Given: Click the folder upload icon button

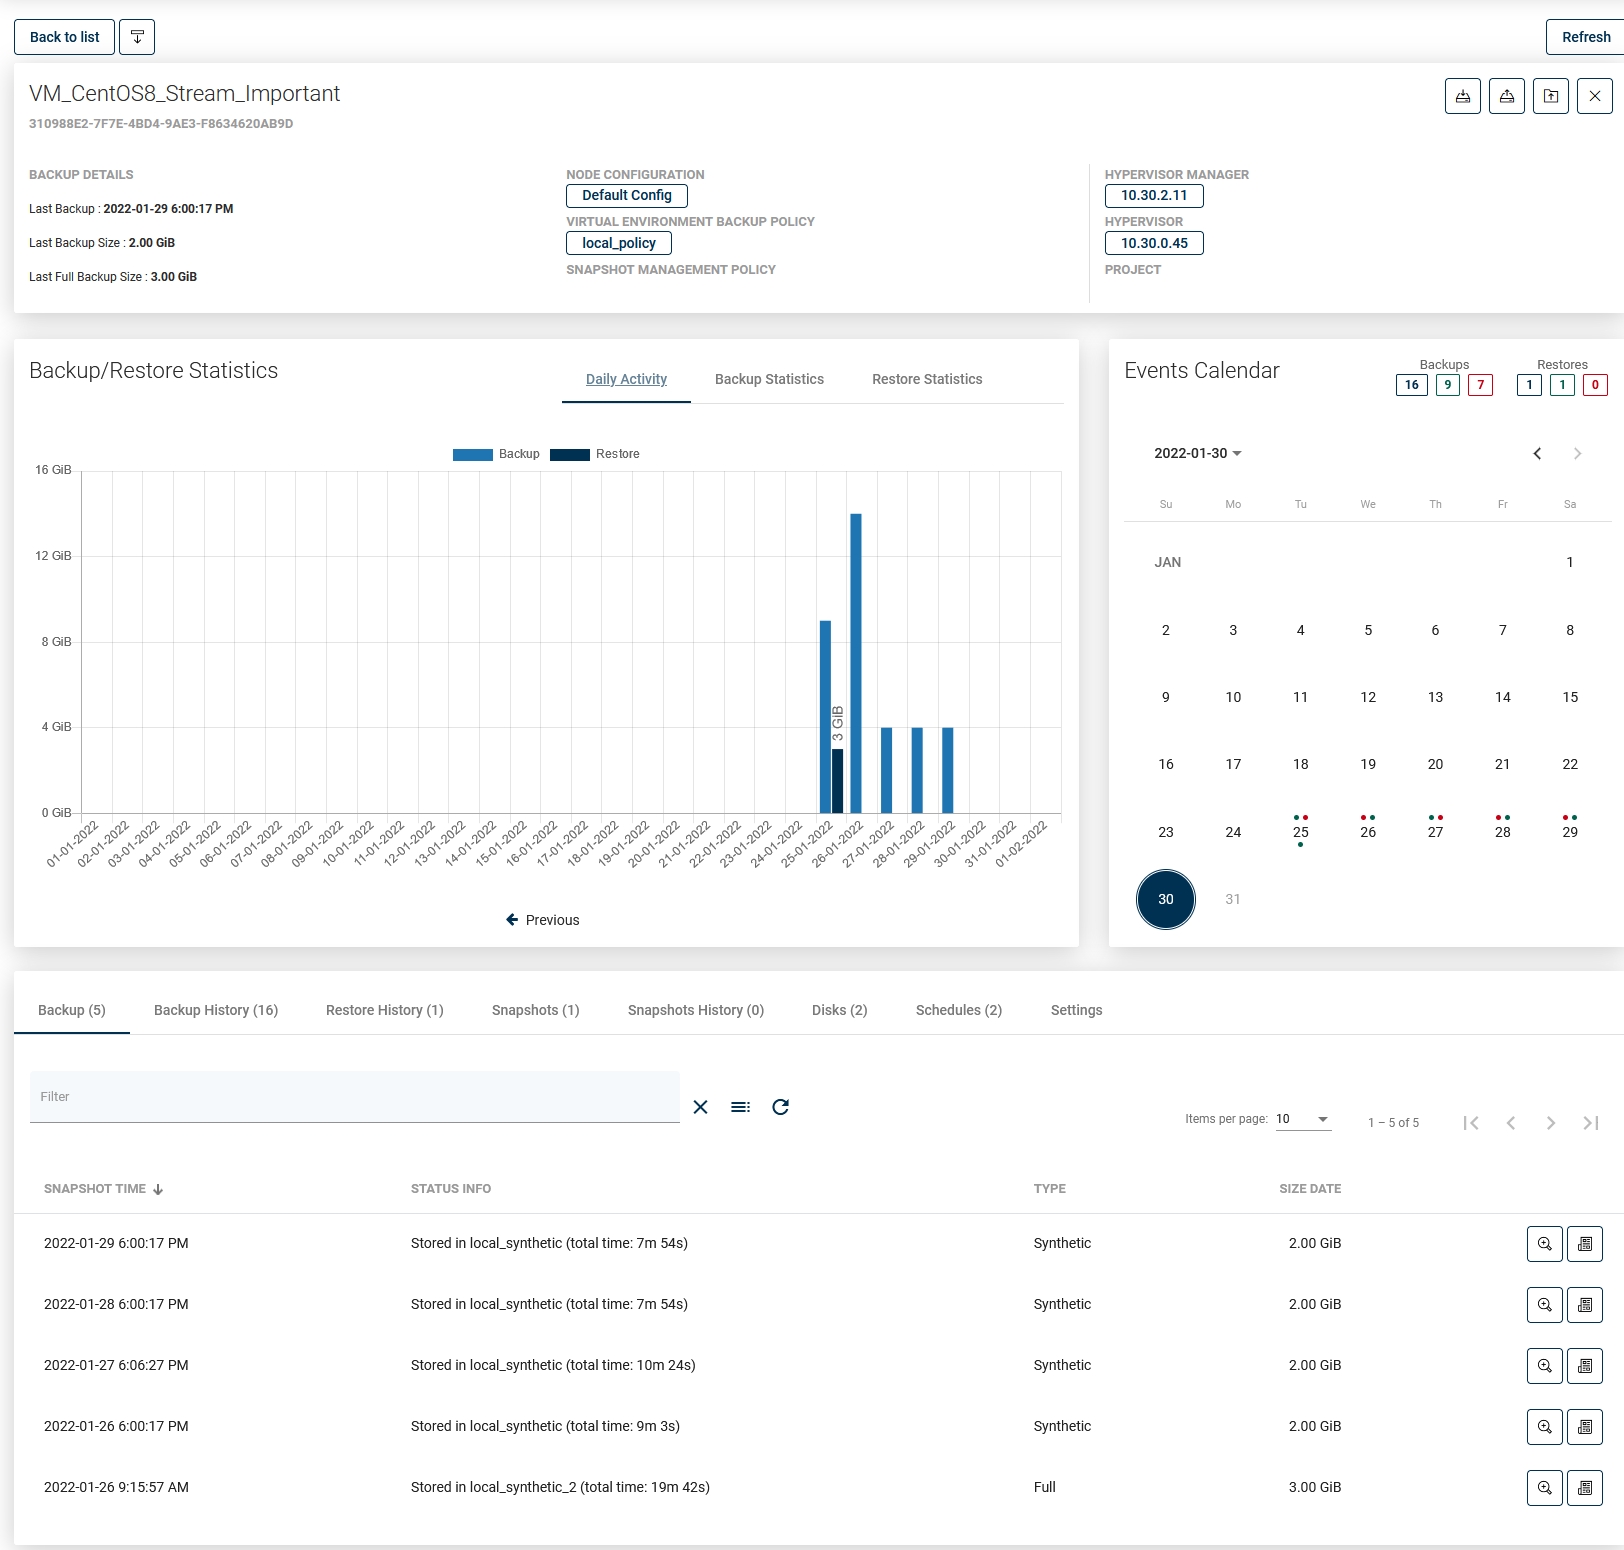Looking at the screenshot, I should click(1550, 96).
